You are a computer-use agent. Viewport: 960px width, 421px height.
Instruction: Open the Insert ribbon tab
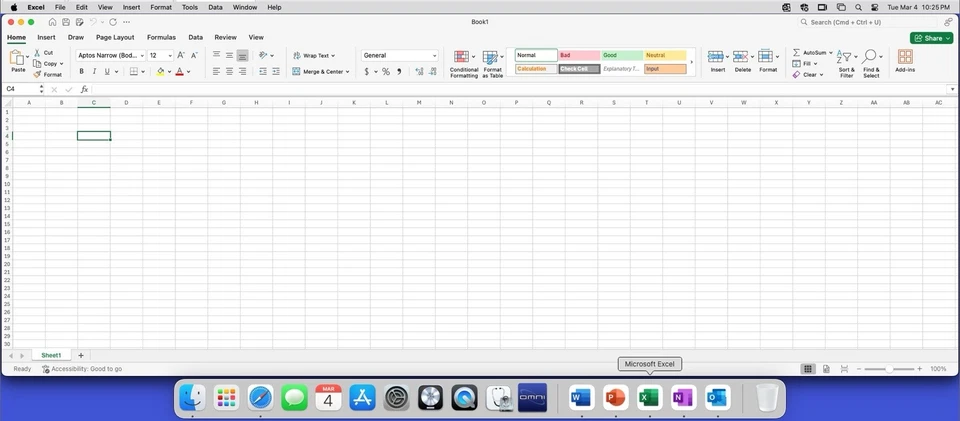click(47, 37)
